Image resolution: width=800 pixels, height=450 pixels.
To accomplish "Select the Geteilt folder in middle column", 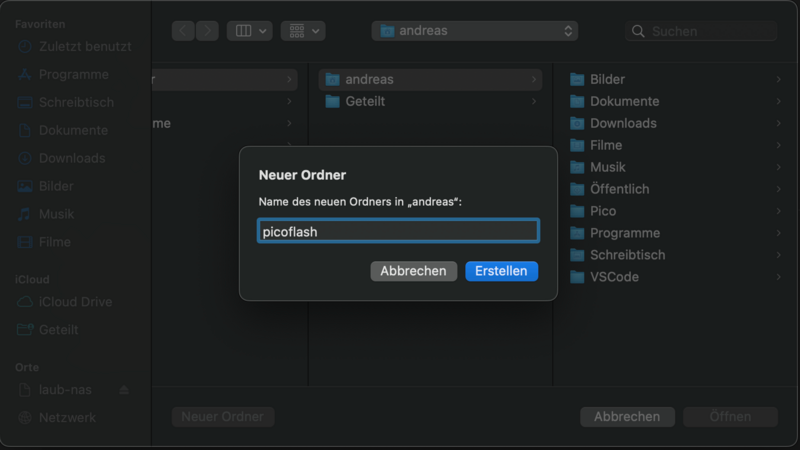I will tap(365, 101).
